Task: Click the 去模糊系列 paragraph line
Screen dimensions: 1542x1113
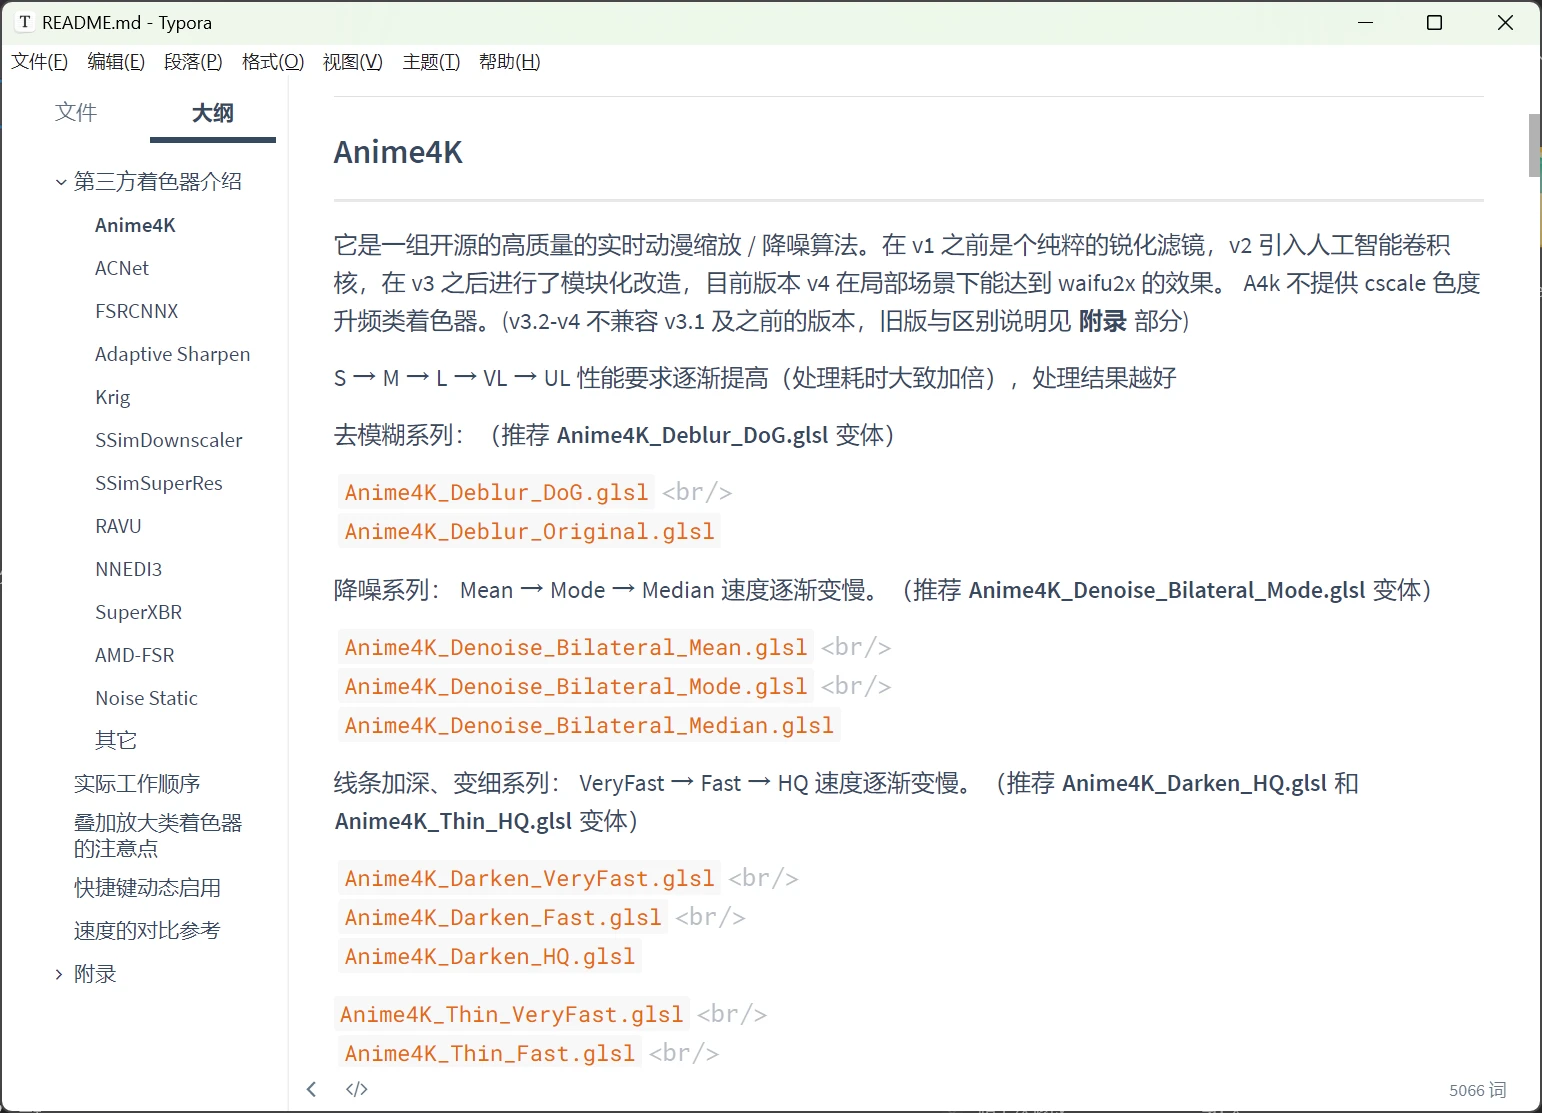Action: point(613,435)
